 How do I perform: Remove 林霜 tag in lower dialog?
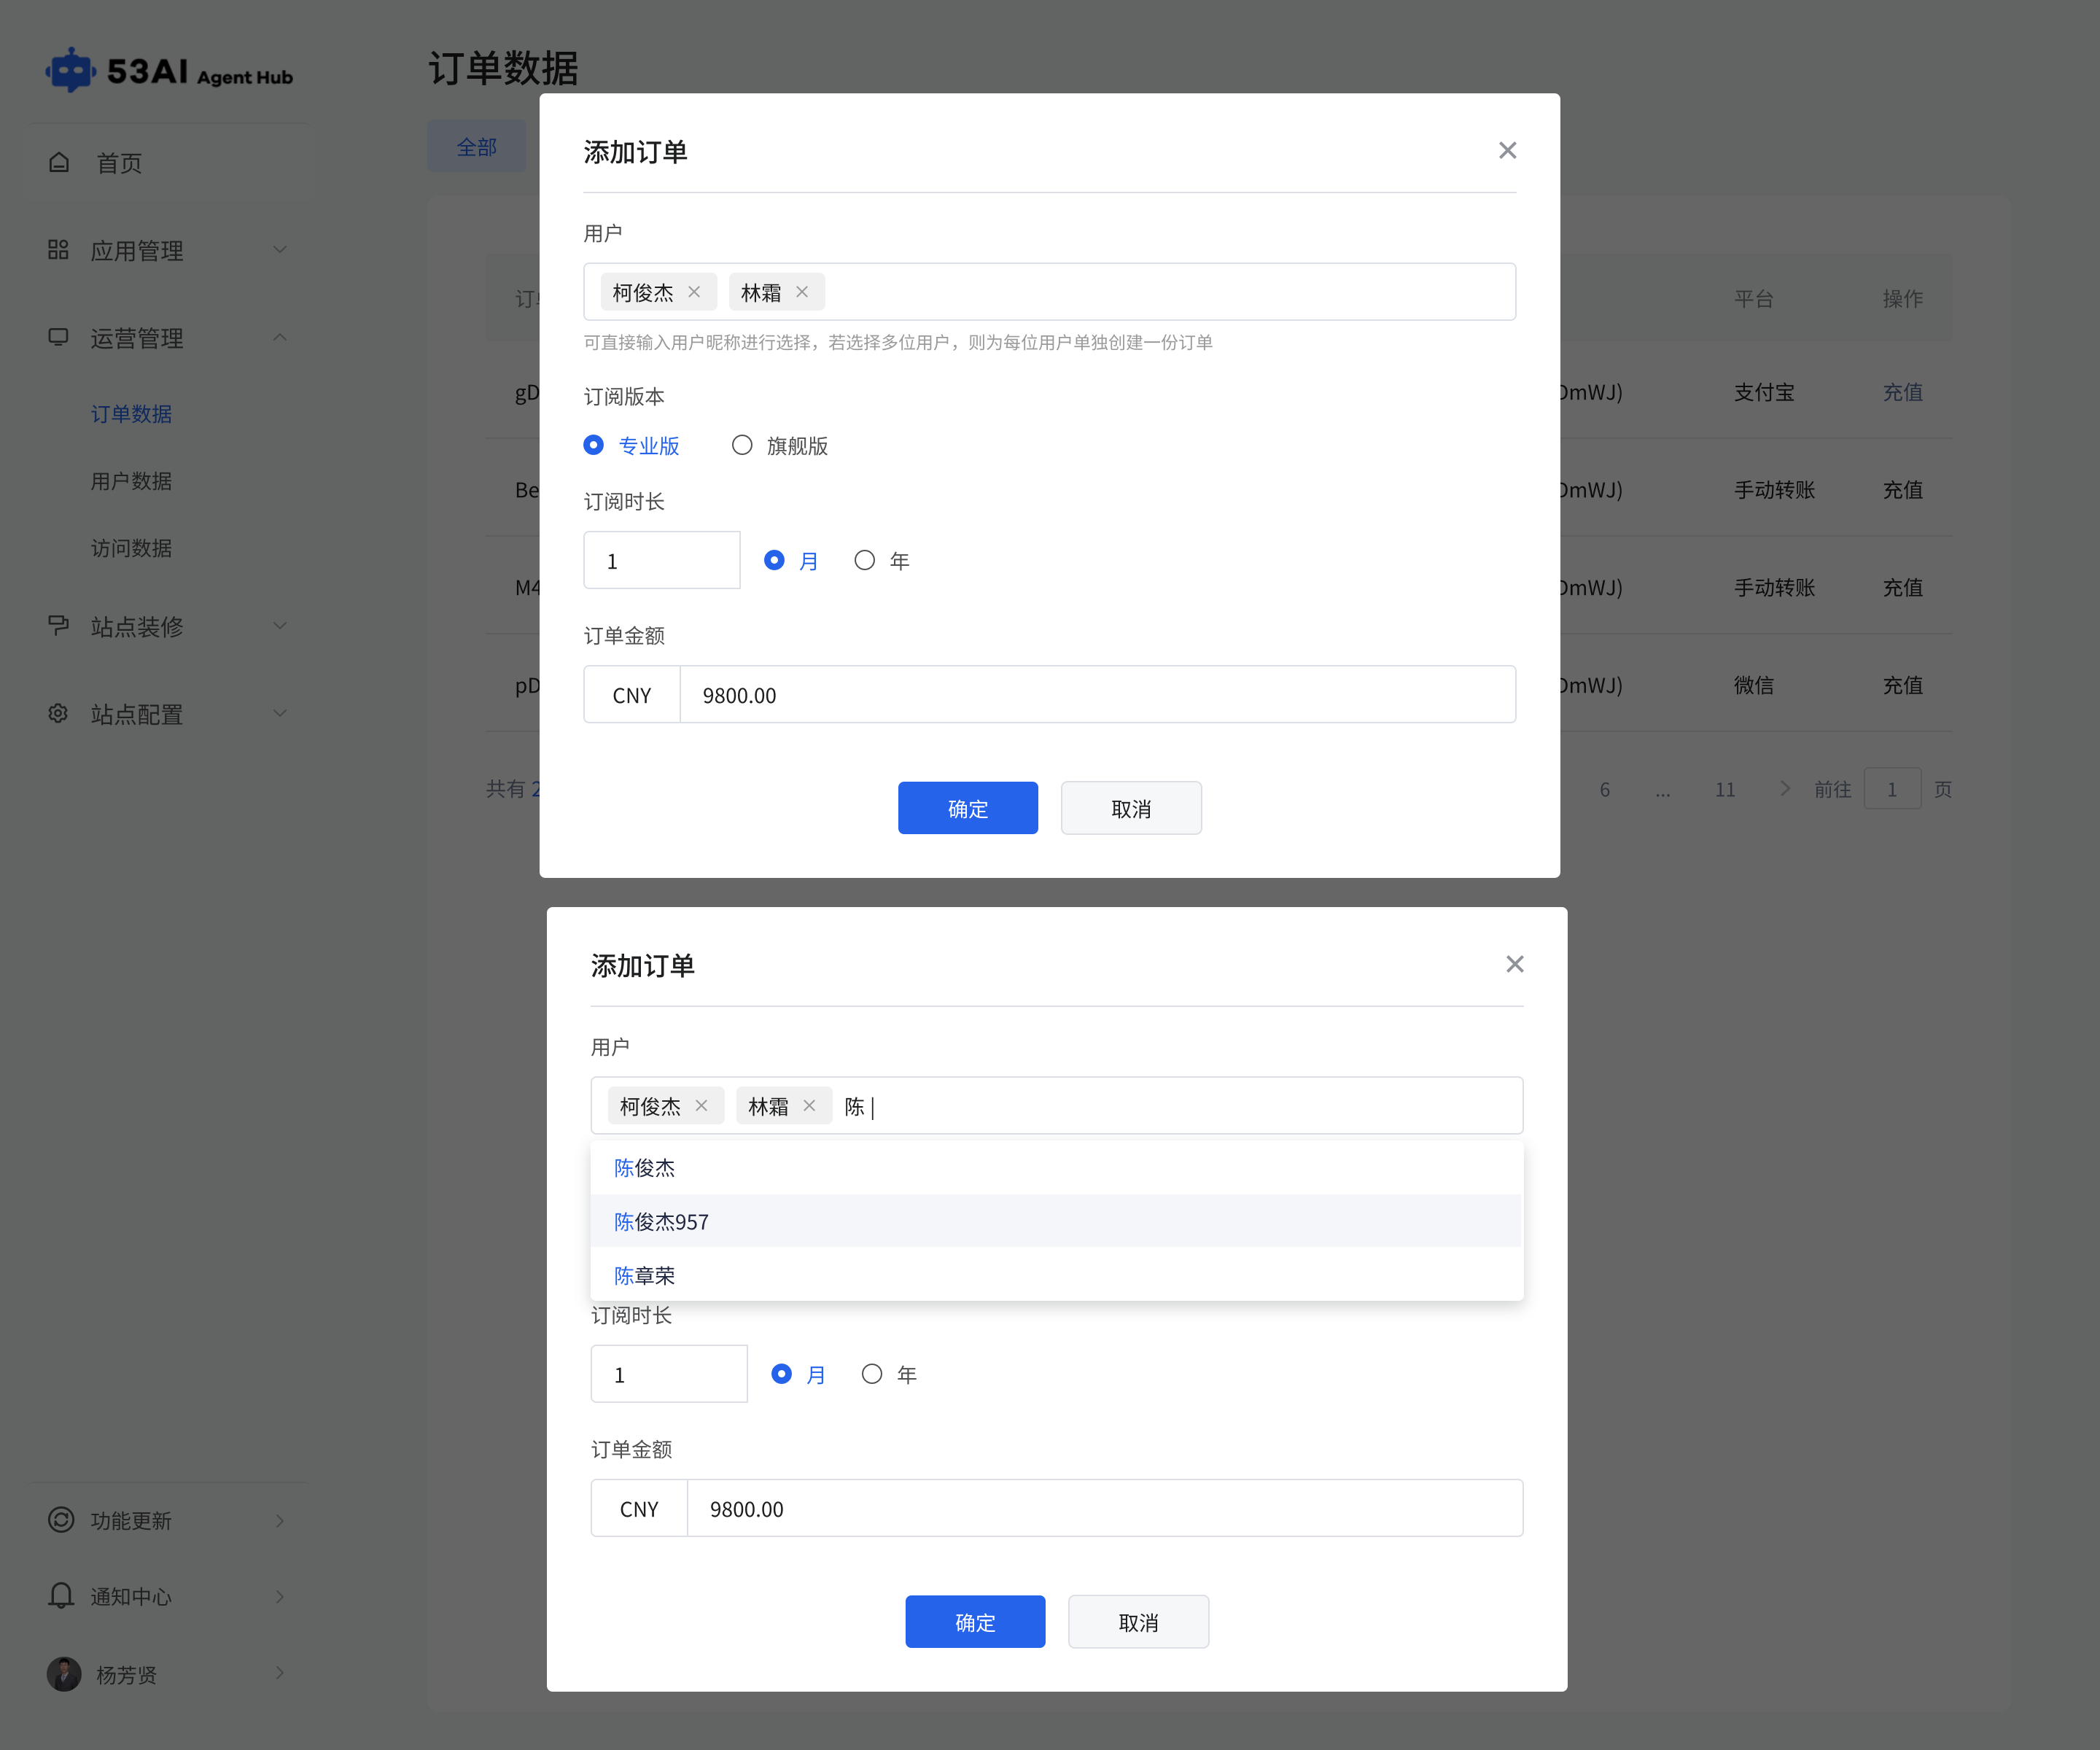pos(809,1105)
